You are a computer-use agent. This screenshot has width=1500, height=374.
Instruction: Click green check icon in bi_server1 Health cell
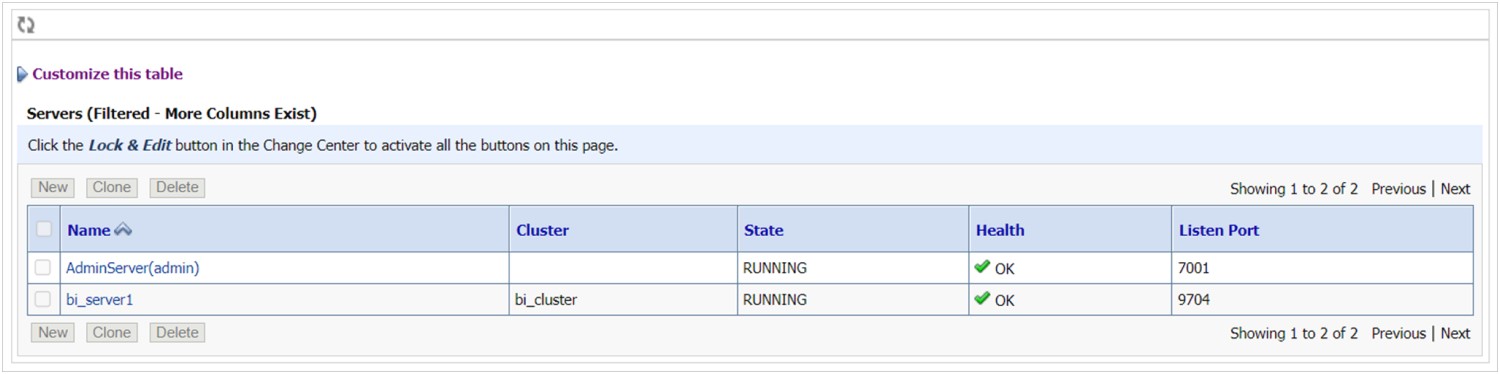(982, 298)
